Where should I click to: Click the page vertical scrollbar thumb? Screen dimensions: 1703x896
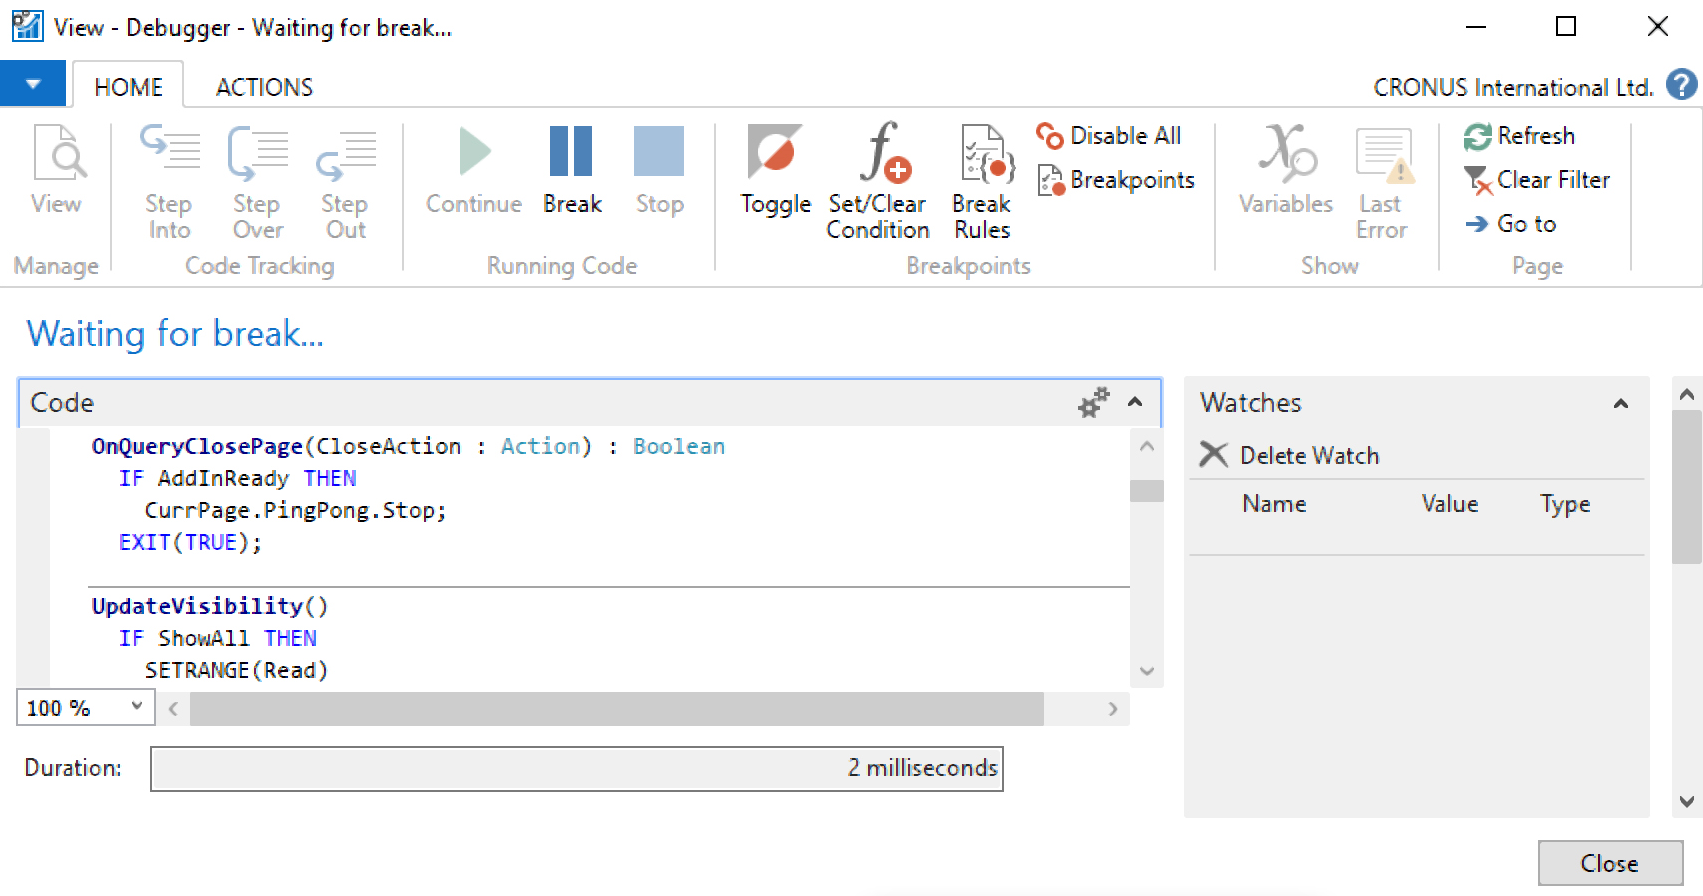point(1687,487)
